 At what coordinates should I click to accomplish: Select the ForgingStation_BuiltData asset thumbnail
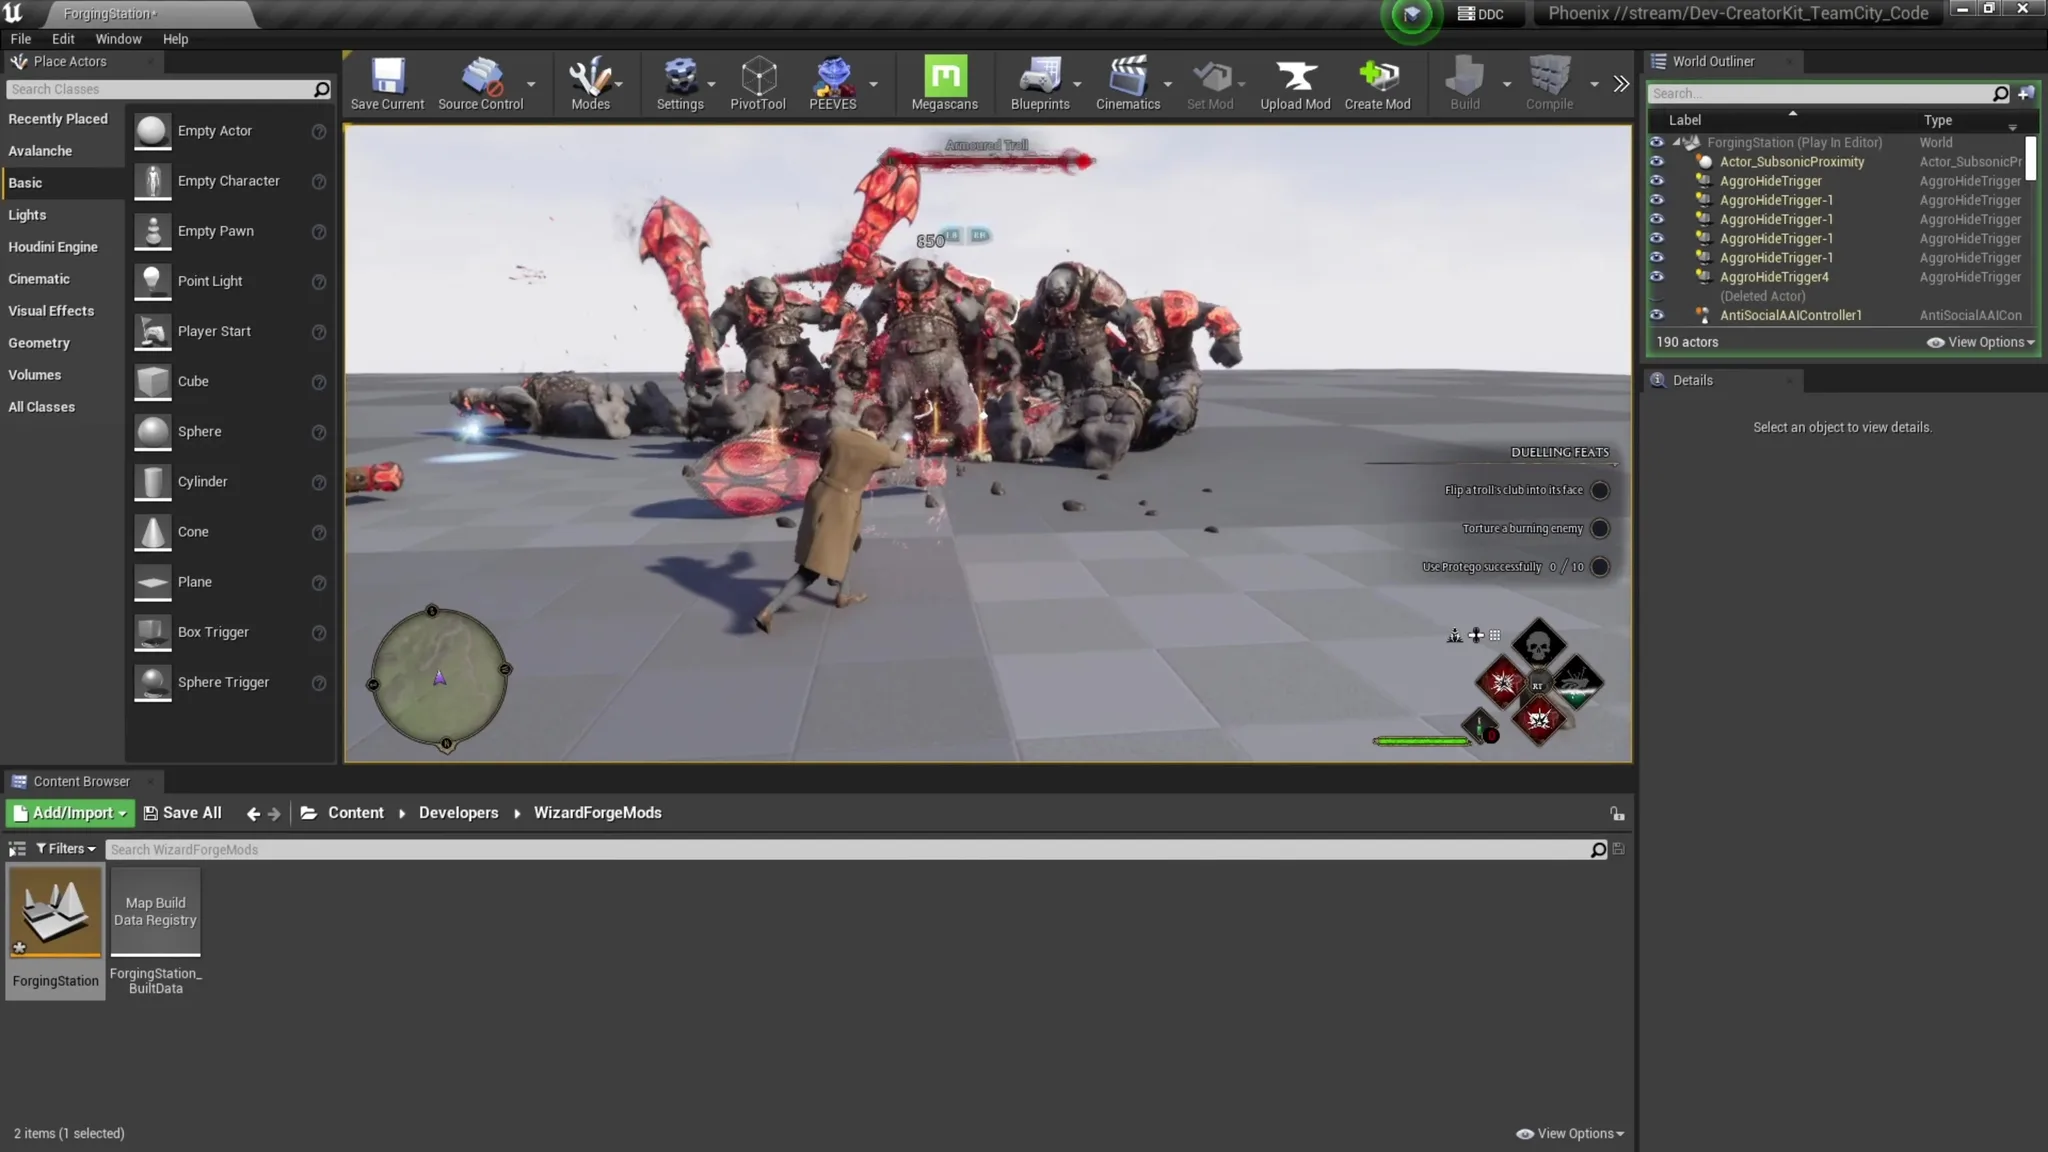click(155, 912)
